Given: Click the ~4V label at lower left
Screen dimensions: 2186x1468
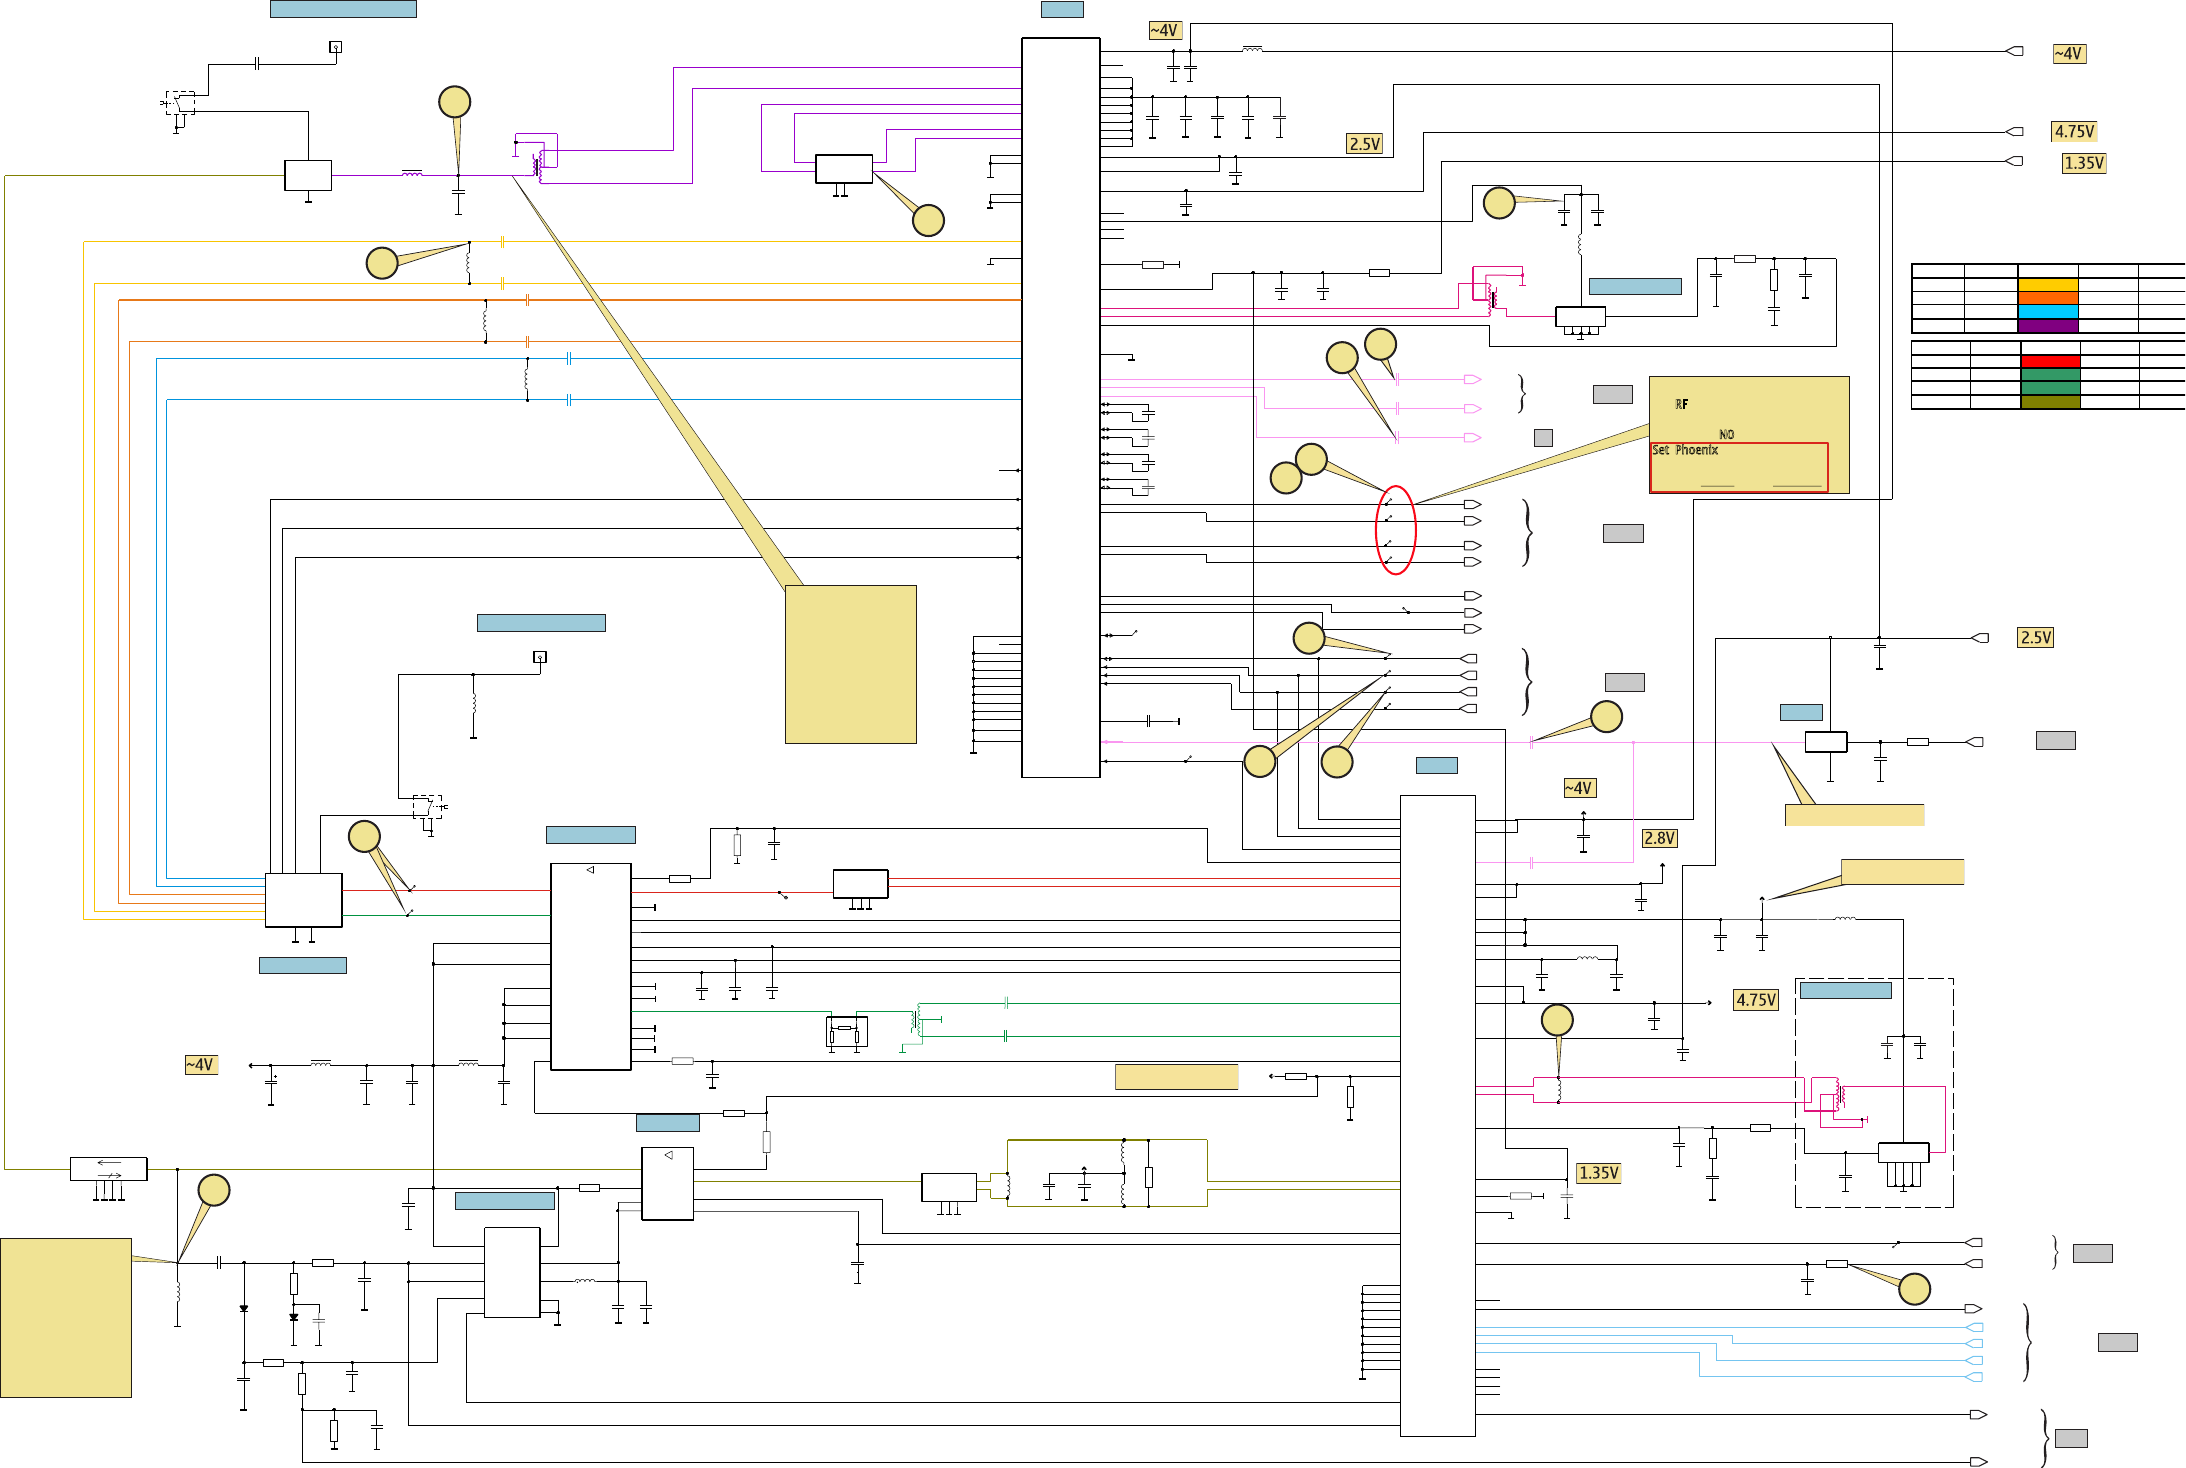Looking at the screenshot, I should tap(200, 1065).
